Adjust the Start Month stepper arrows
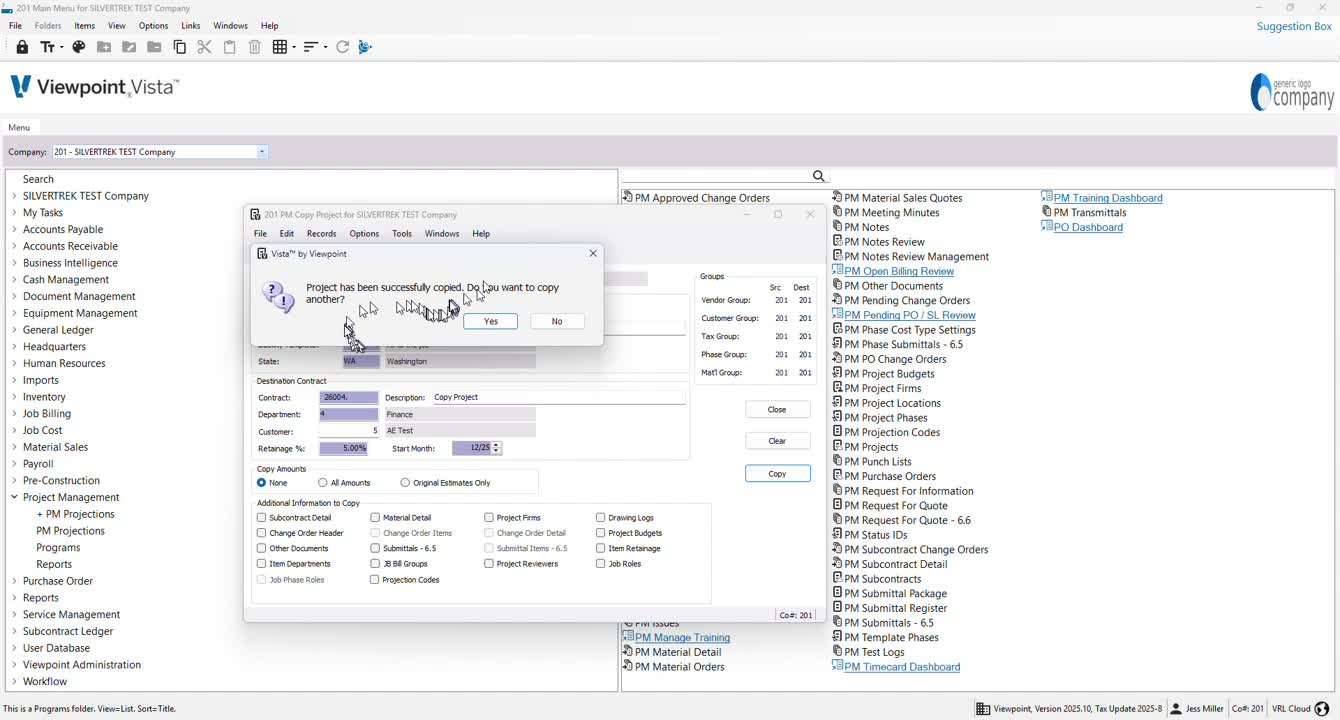 tap(497, 448)
